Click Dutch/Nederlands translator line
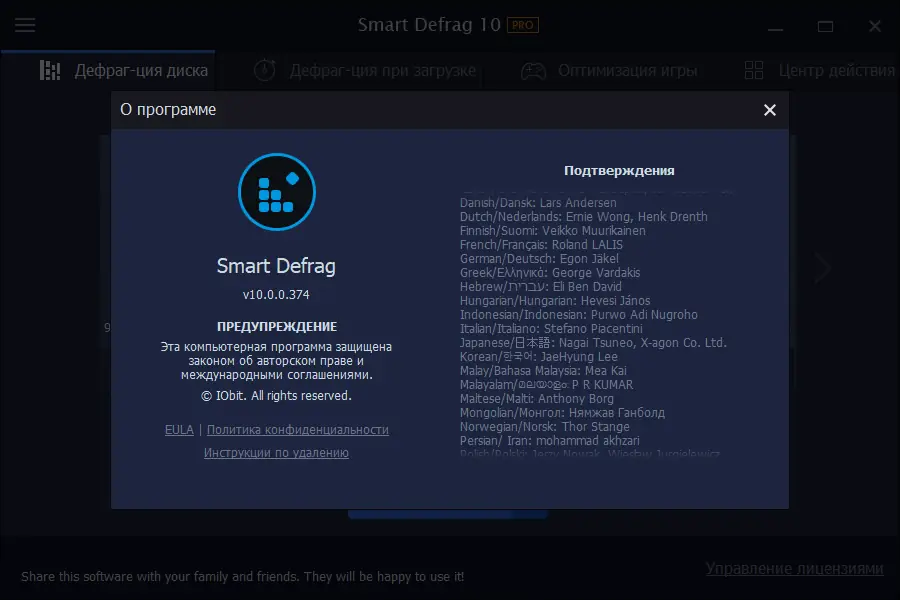Image resolution: width=900 pixels, height=600 pixels. (x=584, y=217)
